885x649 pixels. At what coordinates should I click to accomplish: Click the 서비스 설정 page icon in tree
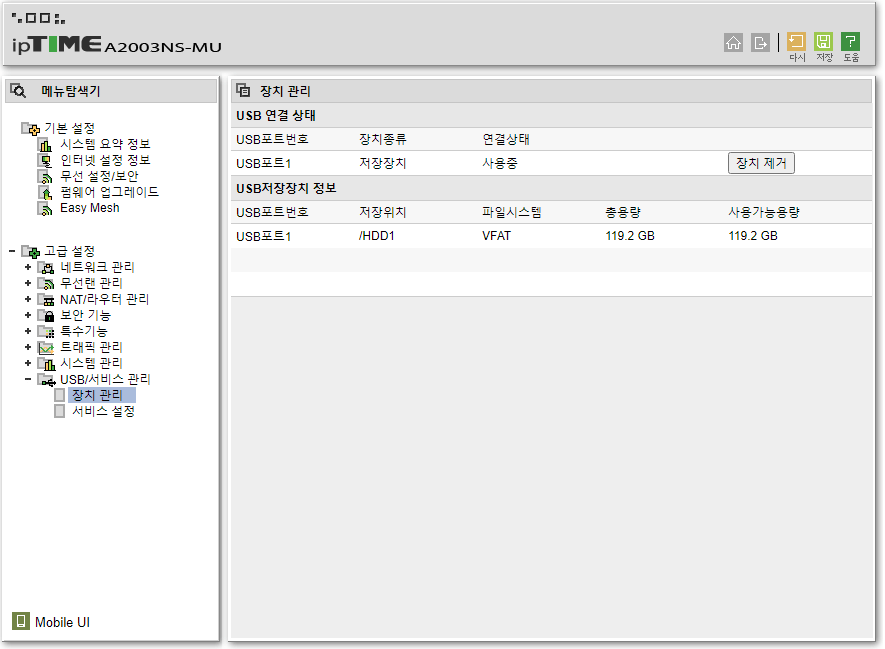click(x=59, y=411)
